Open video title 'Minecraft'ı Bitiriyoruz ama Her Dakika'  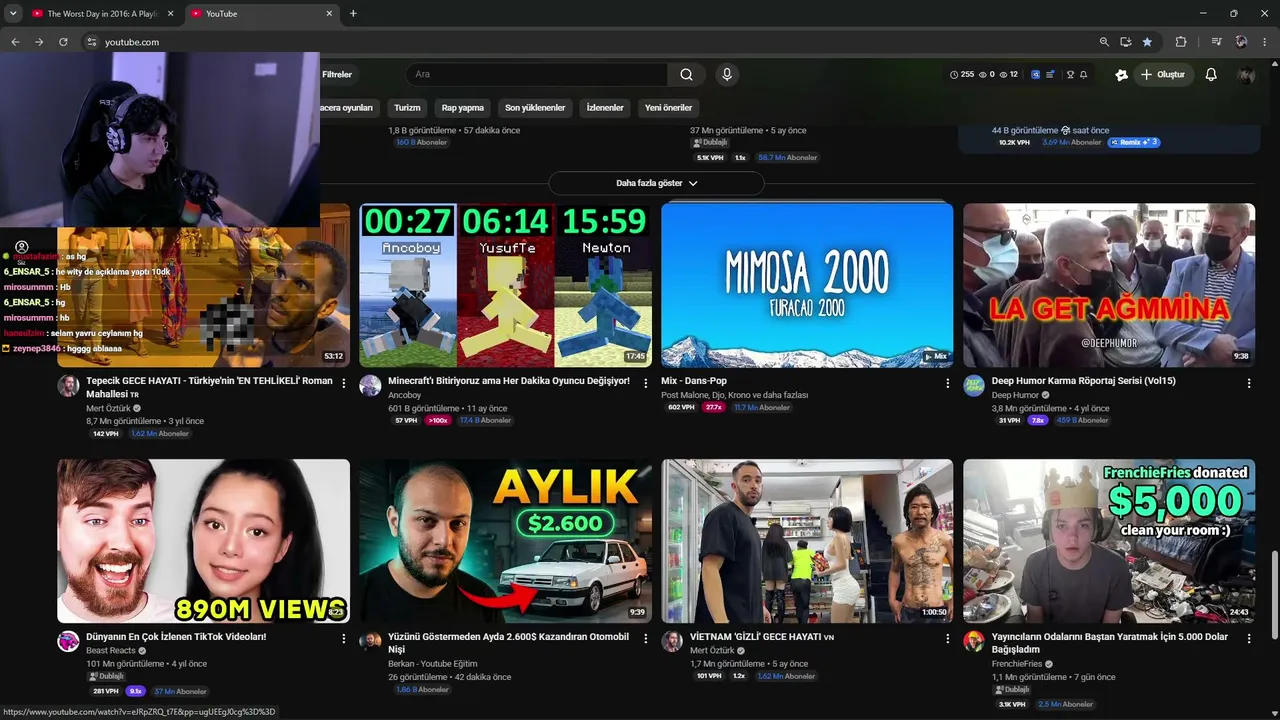pos(509,381)
